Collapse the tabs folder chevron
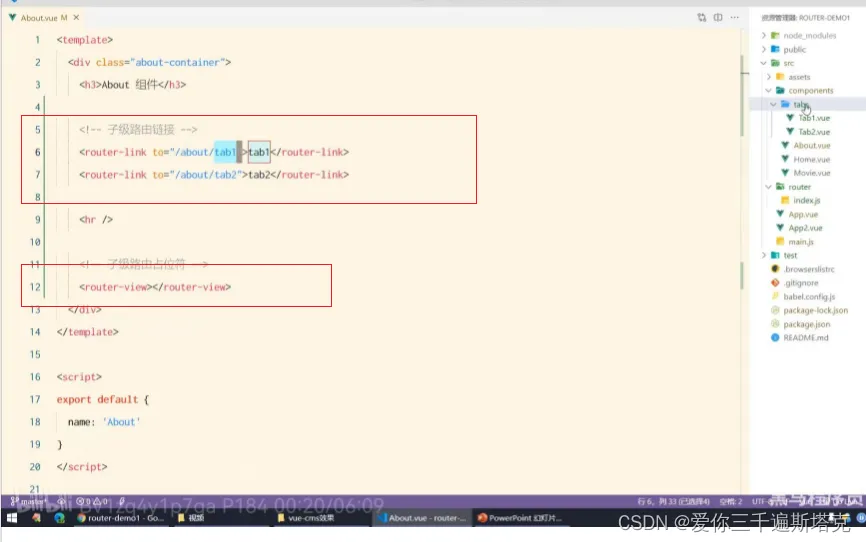 click(773, 104)
